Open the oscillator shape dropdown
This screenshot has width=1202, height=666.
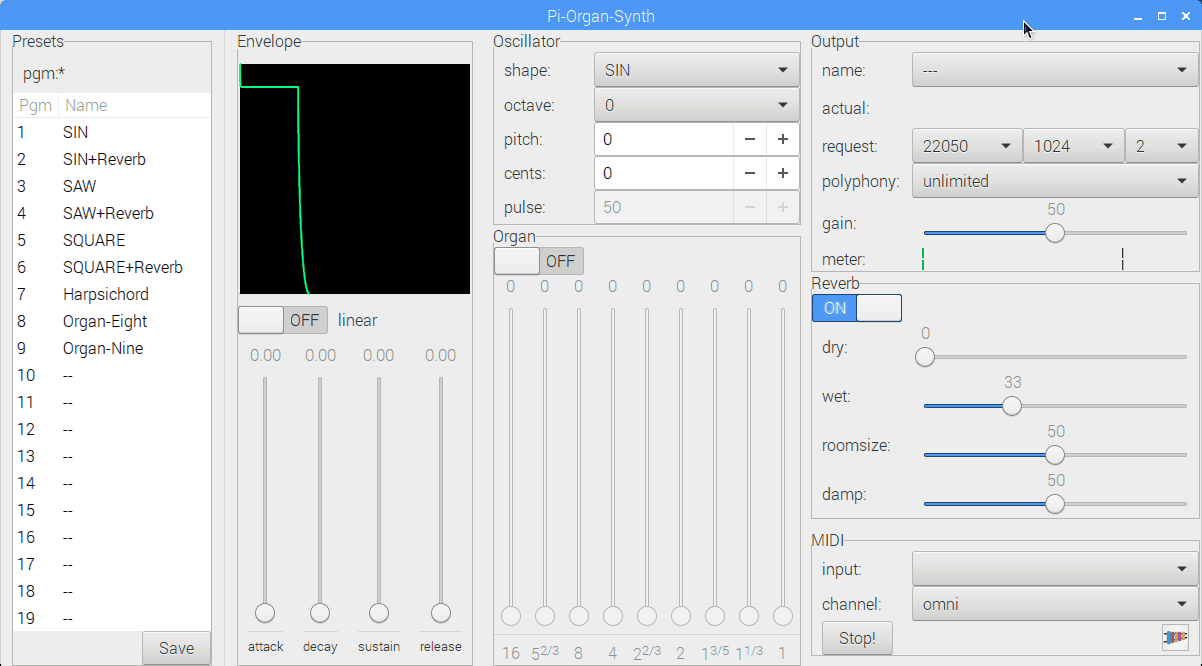697,71
